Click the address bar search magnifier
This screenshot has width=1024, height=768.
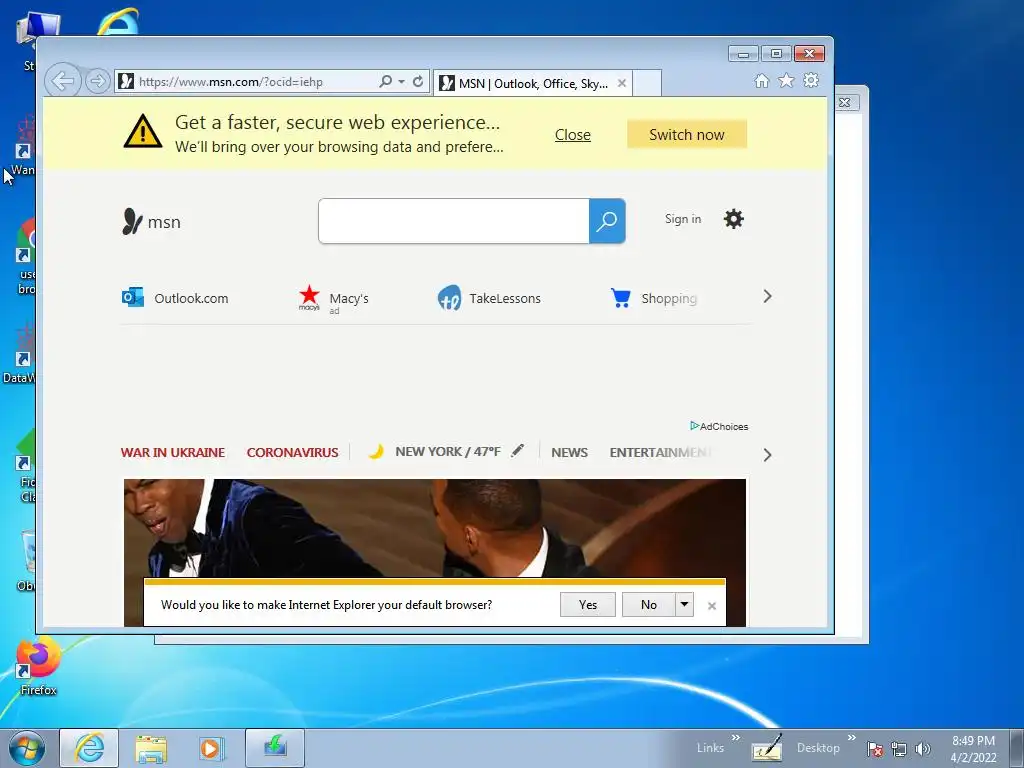[385, 82]
